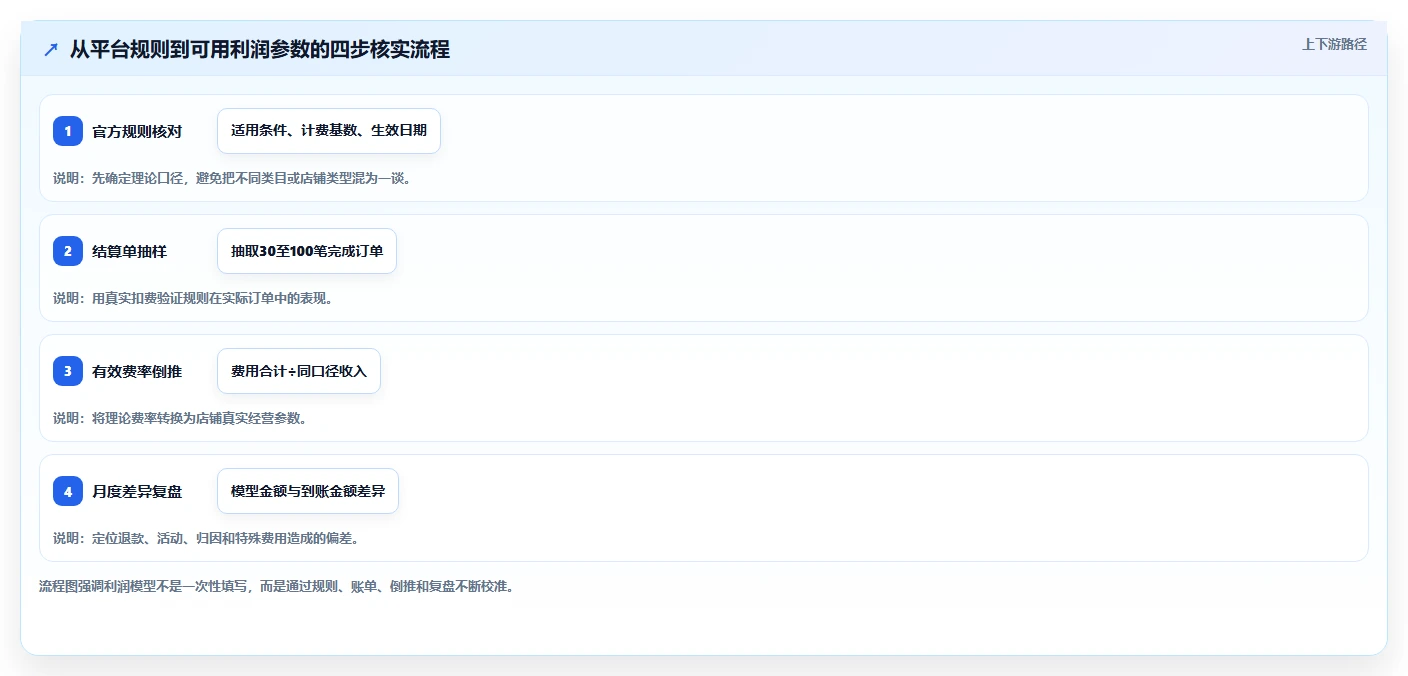Click the 结算单抽样 step name

click(x=129, y=251)
